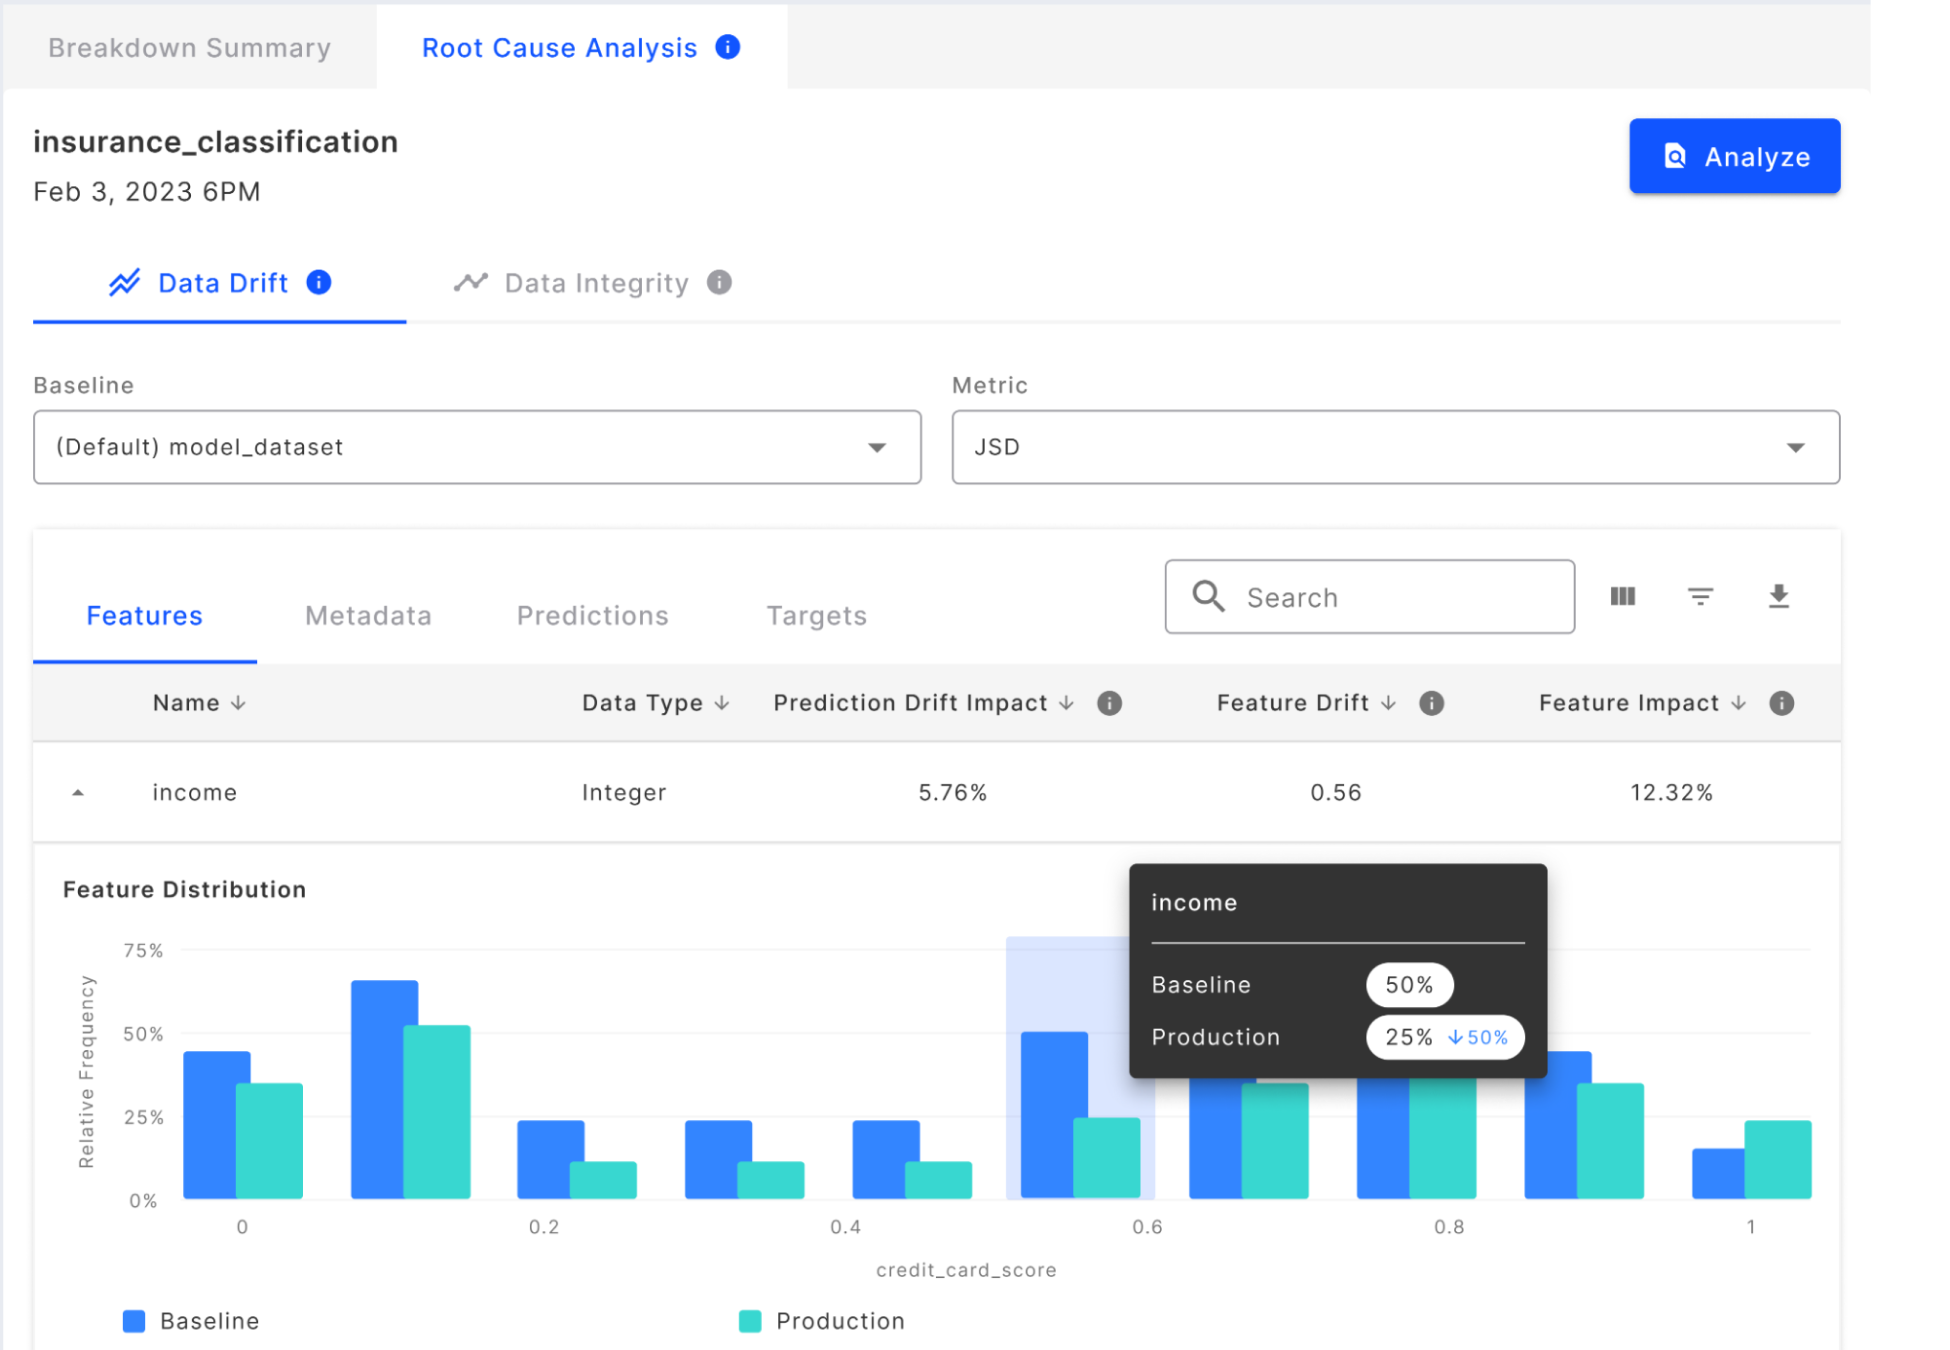The height and width of the screenshot is (1350, 1950).
Task: Click the Feb 3, 2023 6PM timestamp
Action: click(147, 191)
